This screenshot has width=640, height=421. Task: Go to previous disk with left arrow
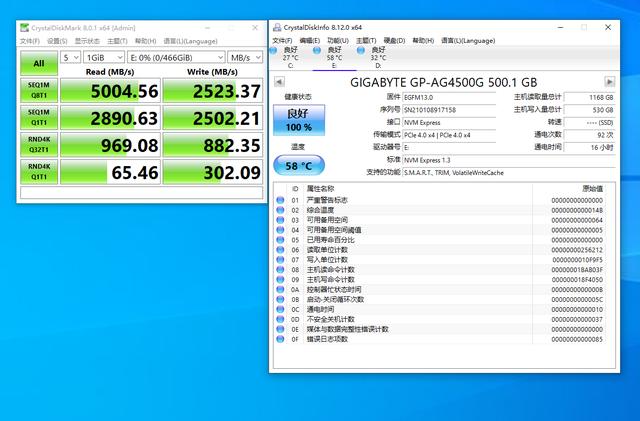click(279, 82)
